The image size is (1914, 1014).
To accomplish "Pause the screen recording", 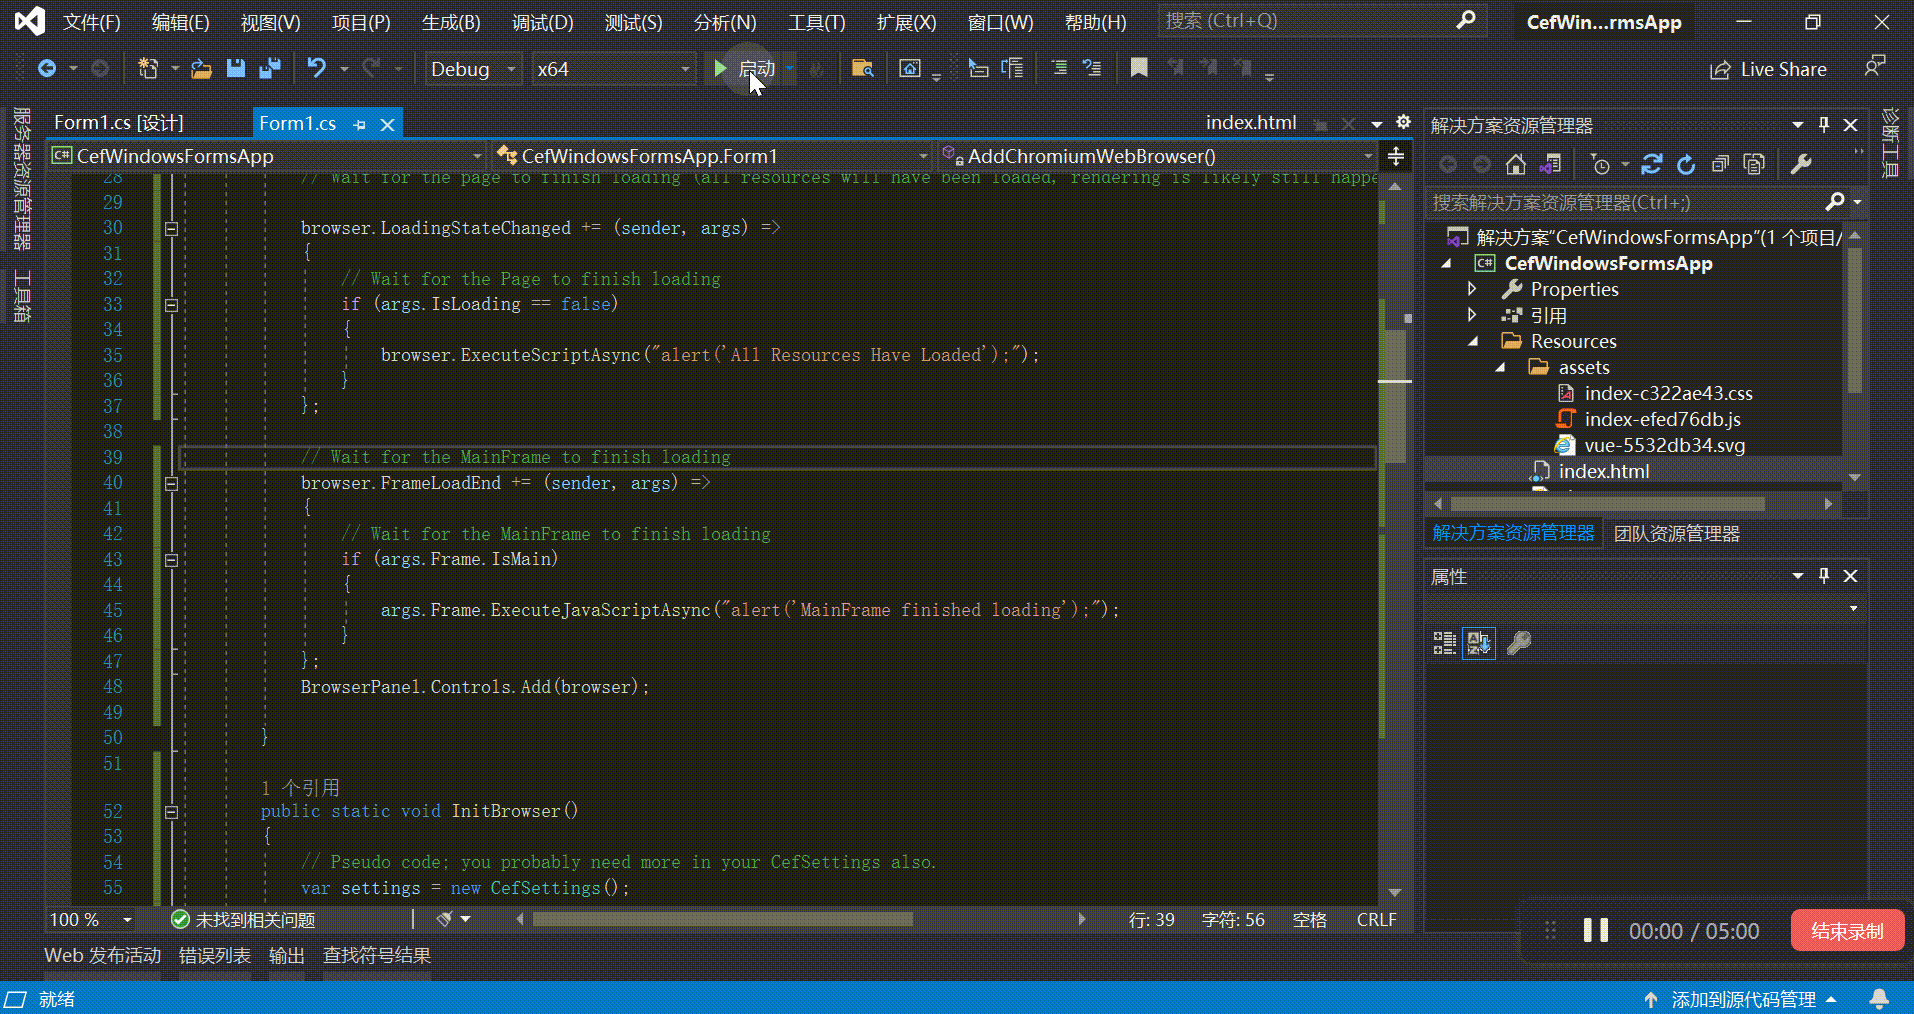I will pyautogui.click(x=1594, y=930).
